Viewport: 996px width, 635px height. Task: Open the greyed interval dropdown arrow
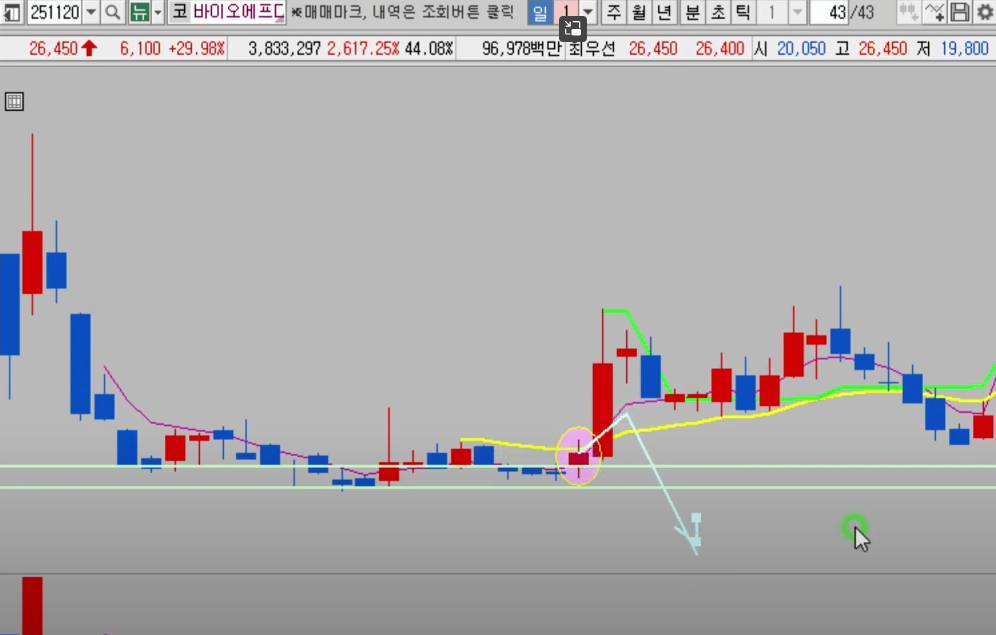[797, 12]
